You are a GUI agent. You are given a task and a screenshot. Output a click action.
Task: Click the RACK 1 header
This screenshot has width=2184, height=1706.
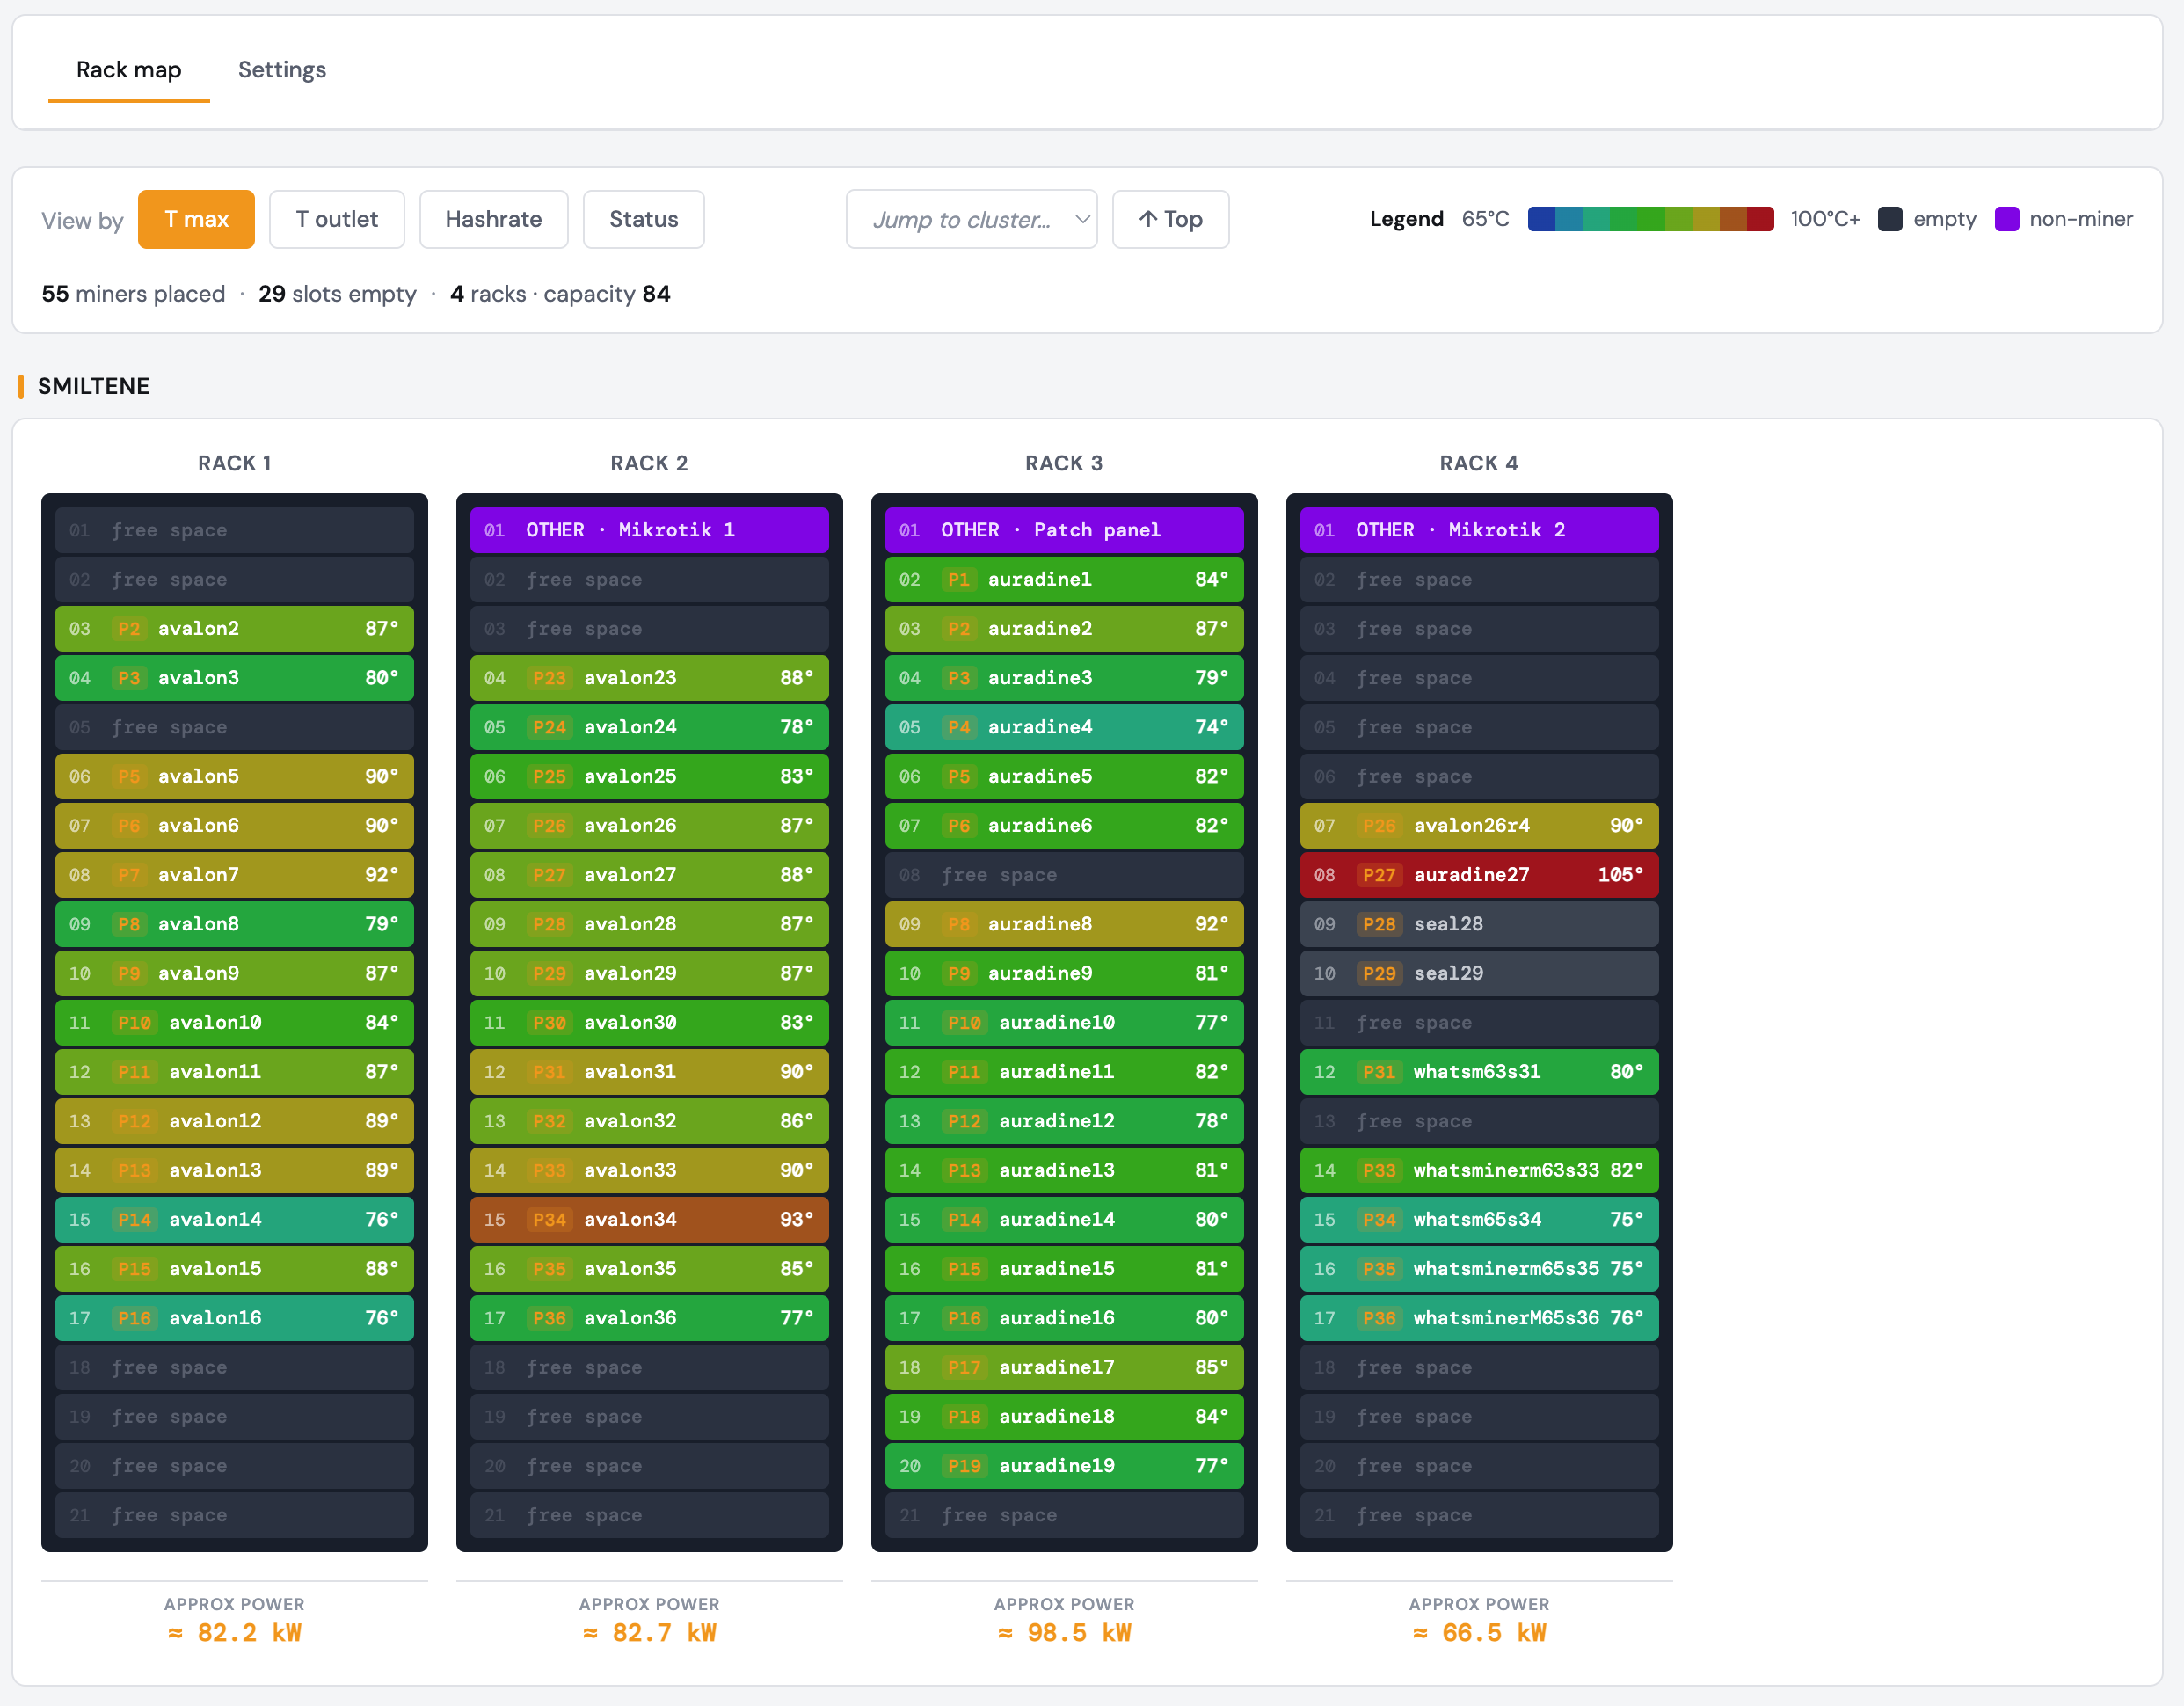[234, 463]
